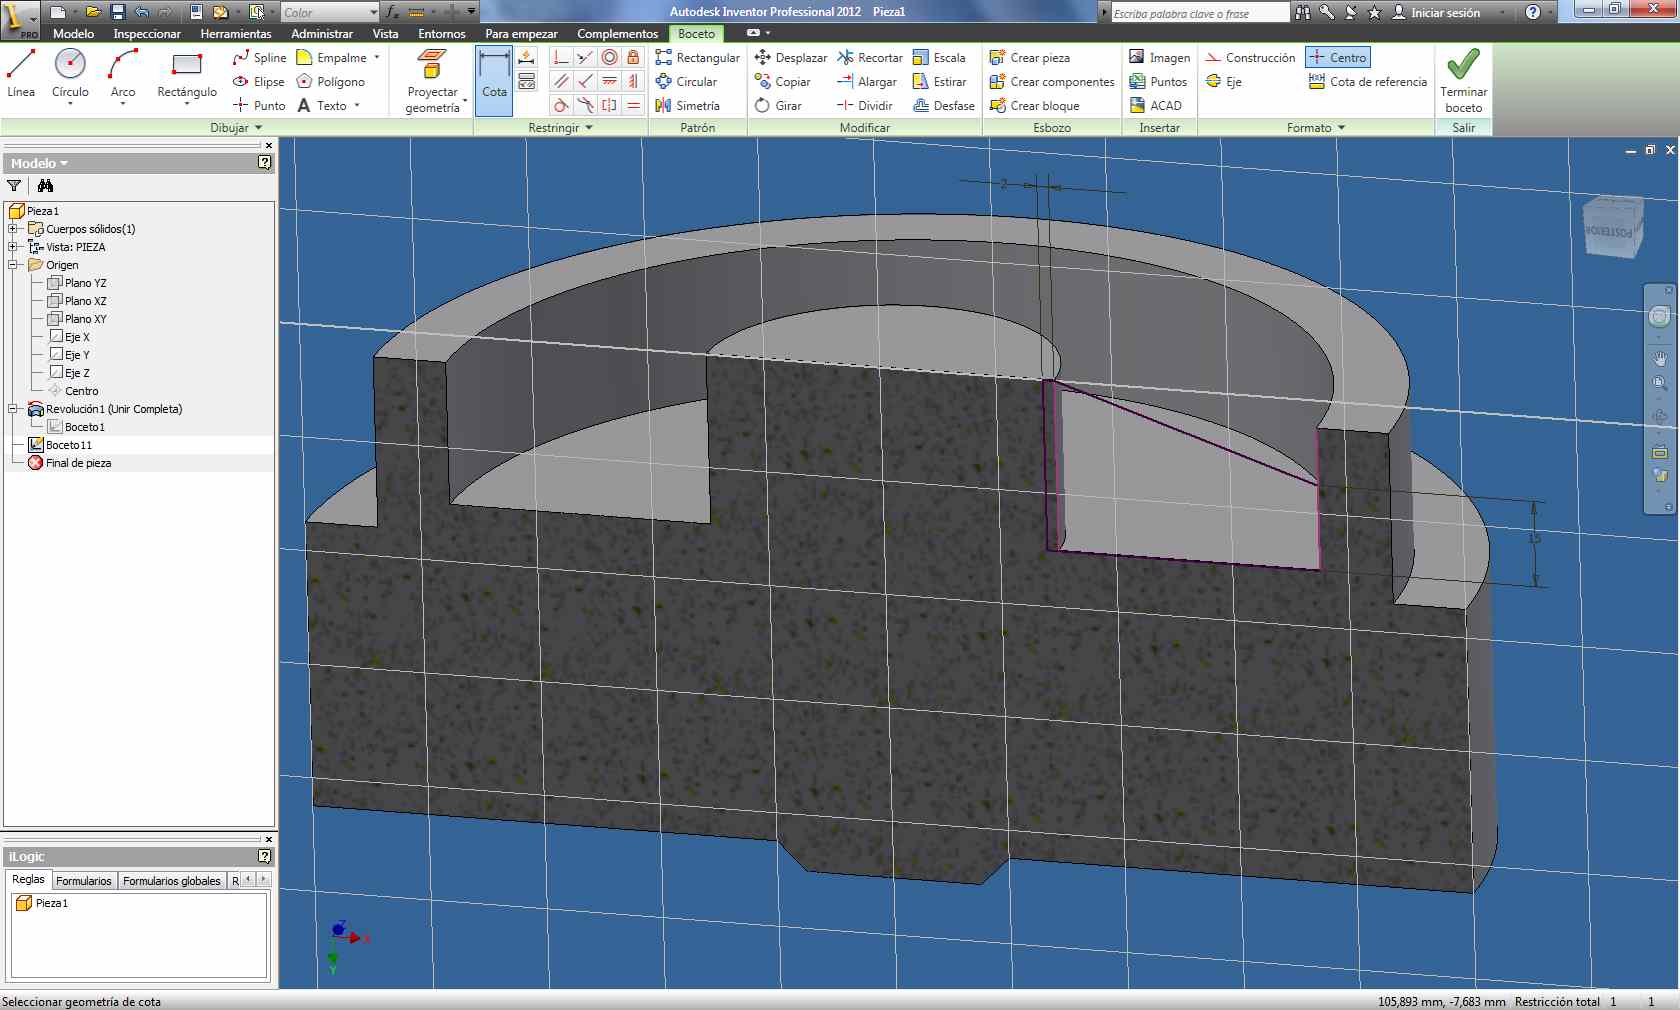Toggle Construcción line format

(1250, 58)
